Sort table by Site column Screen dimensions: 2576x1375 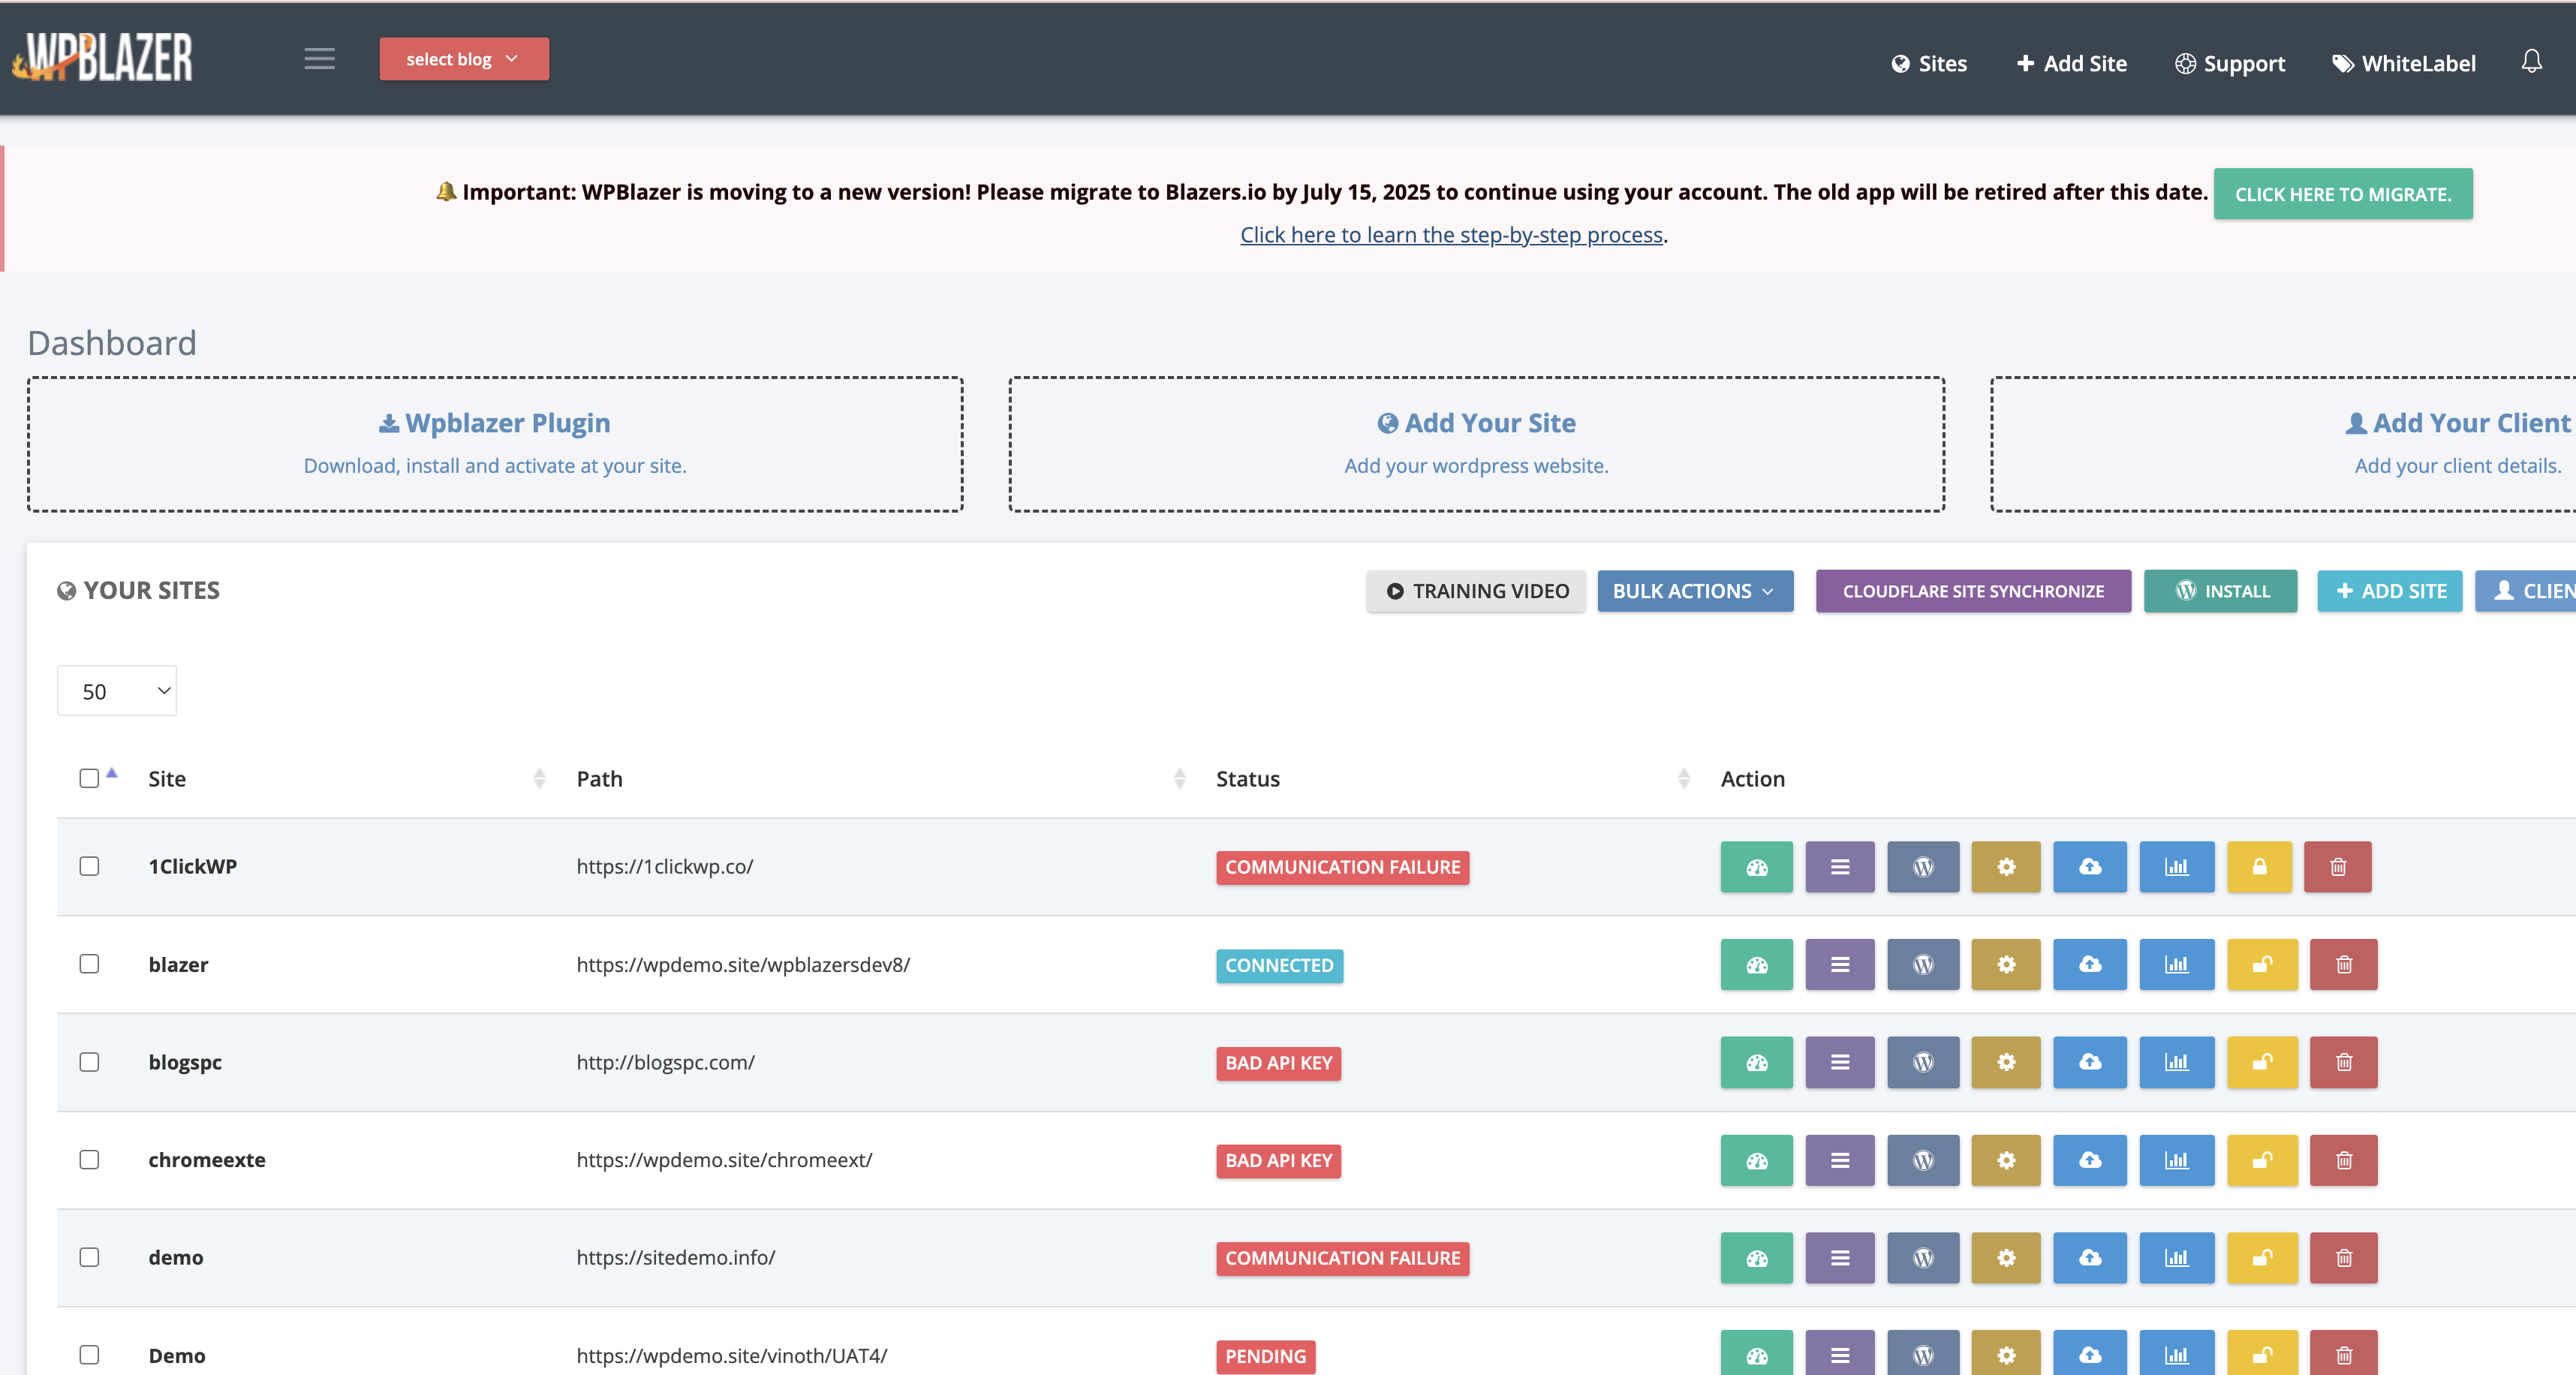tap(345, 779)
